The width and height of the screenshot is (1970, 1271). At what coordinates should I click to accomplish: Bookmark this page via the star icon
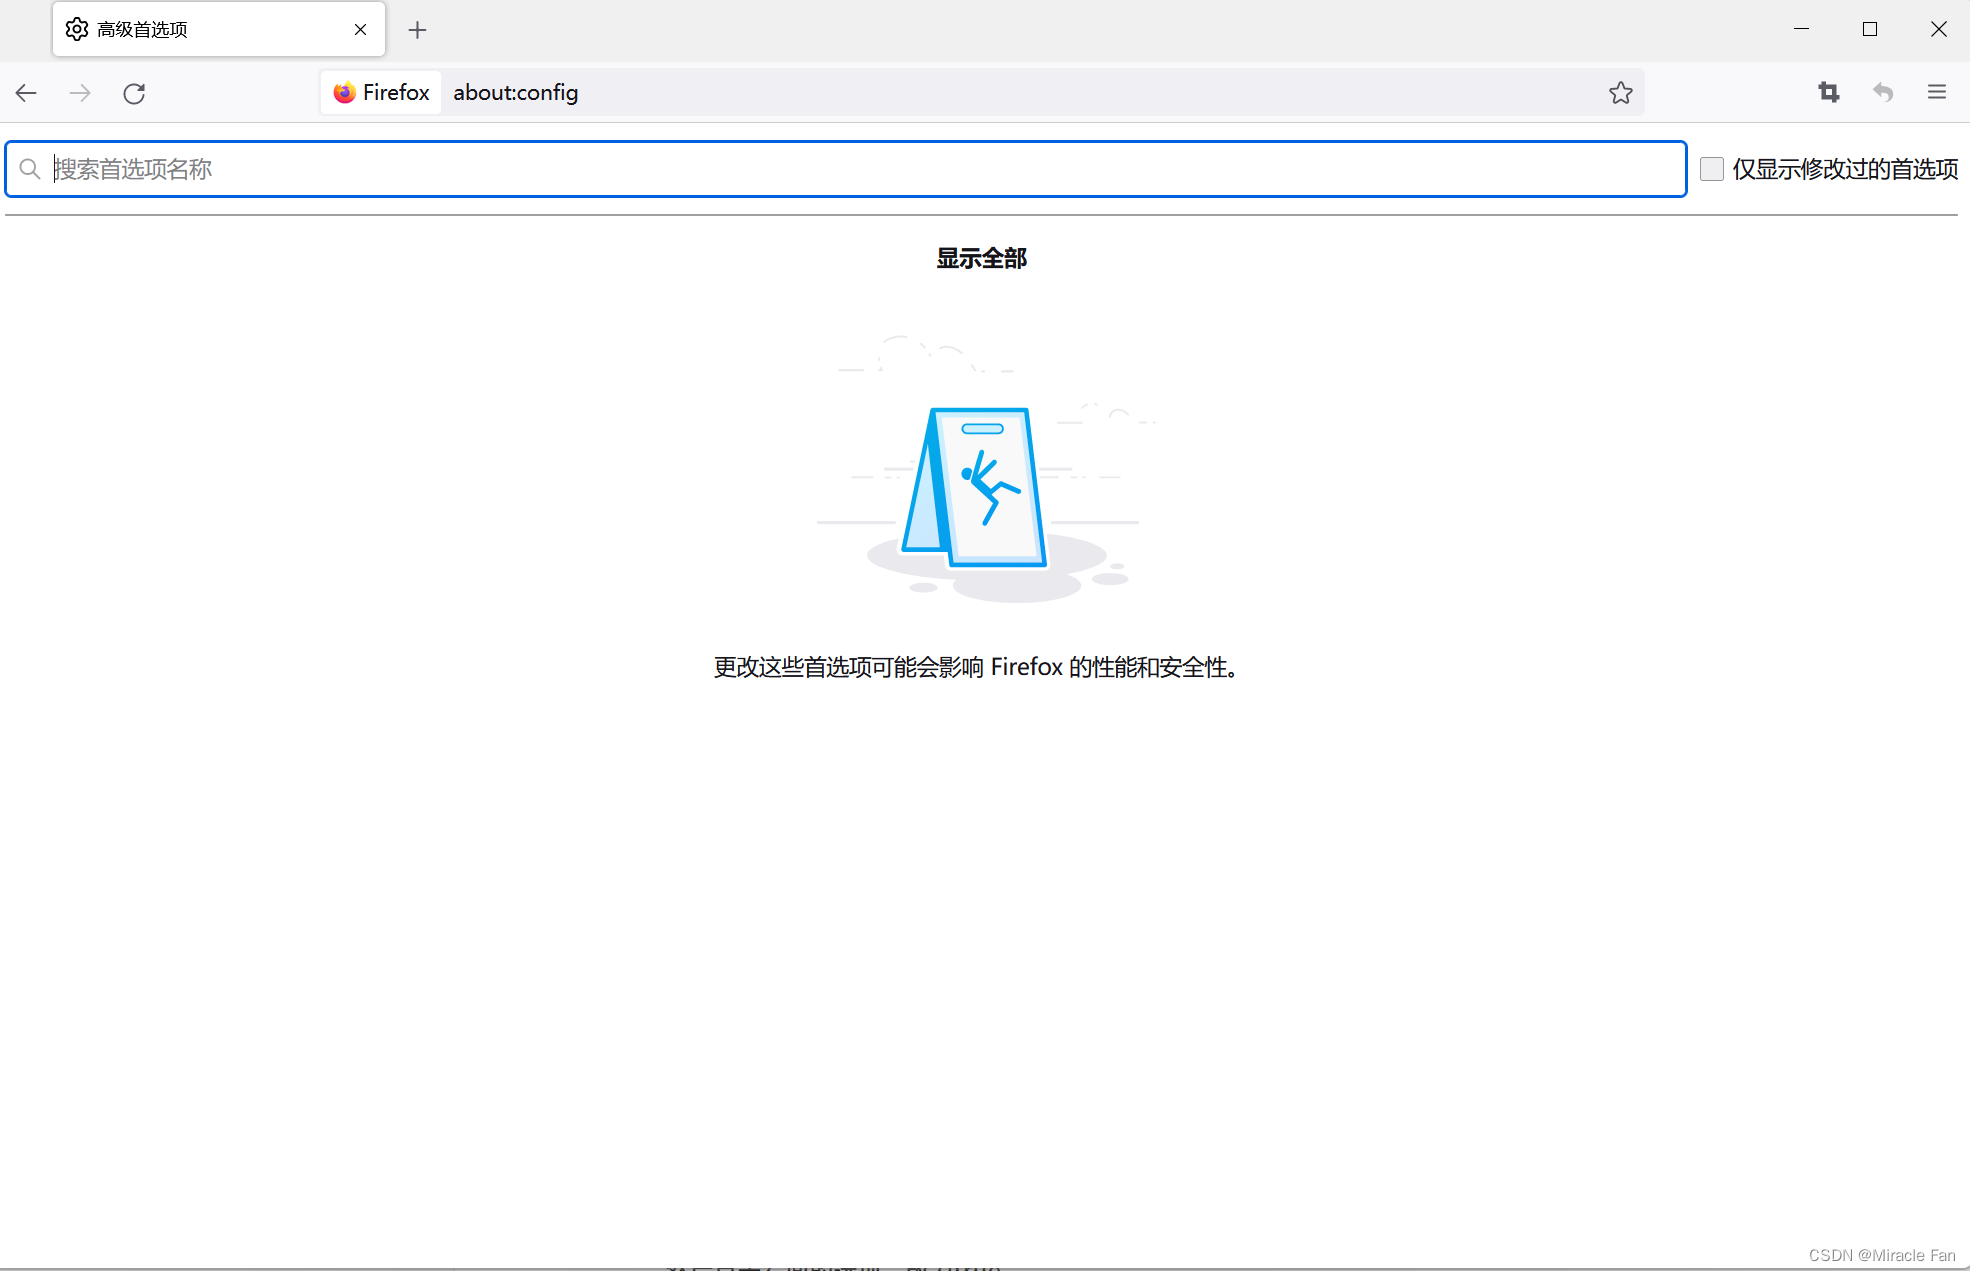pyautogui.click(x=1621, y=92)
